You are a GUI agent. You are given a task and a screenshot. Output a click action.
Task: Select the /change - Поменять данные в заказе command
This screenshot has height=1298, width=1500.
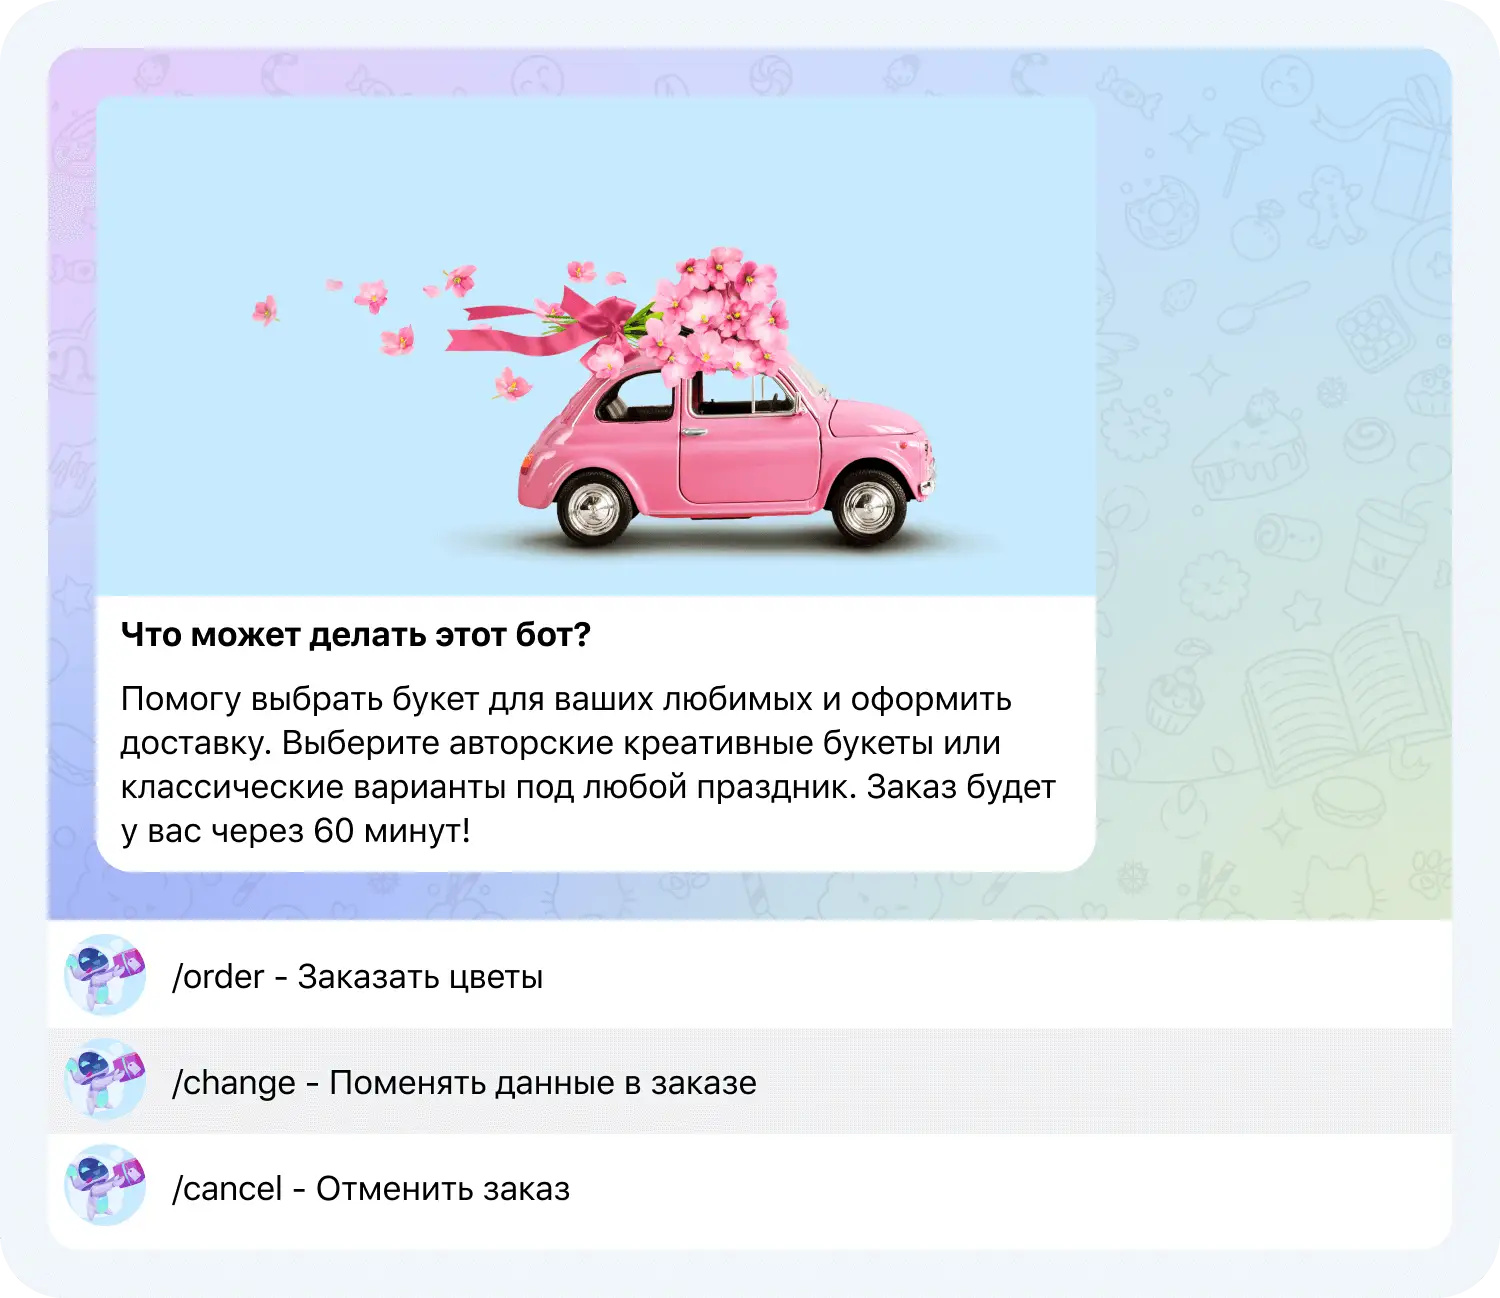click(750, 1081)
